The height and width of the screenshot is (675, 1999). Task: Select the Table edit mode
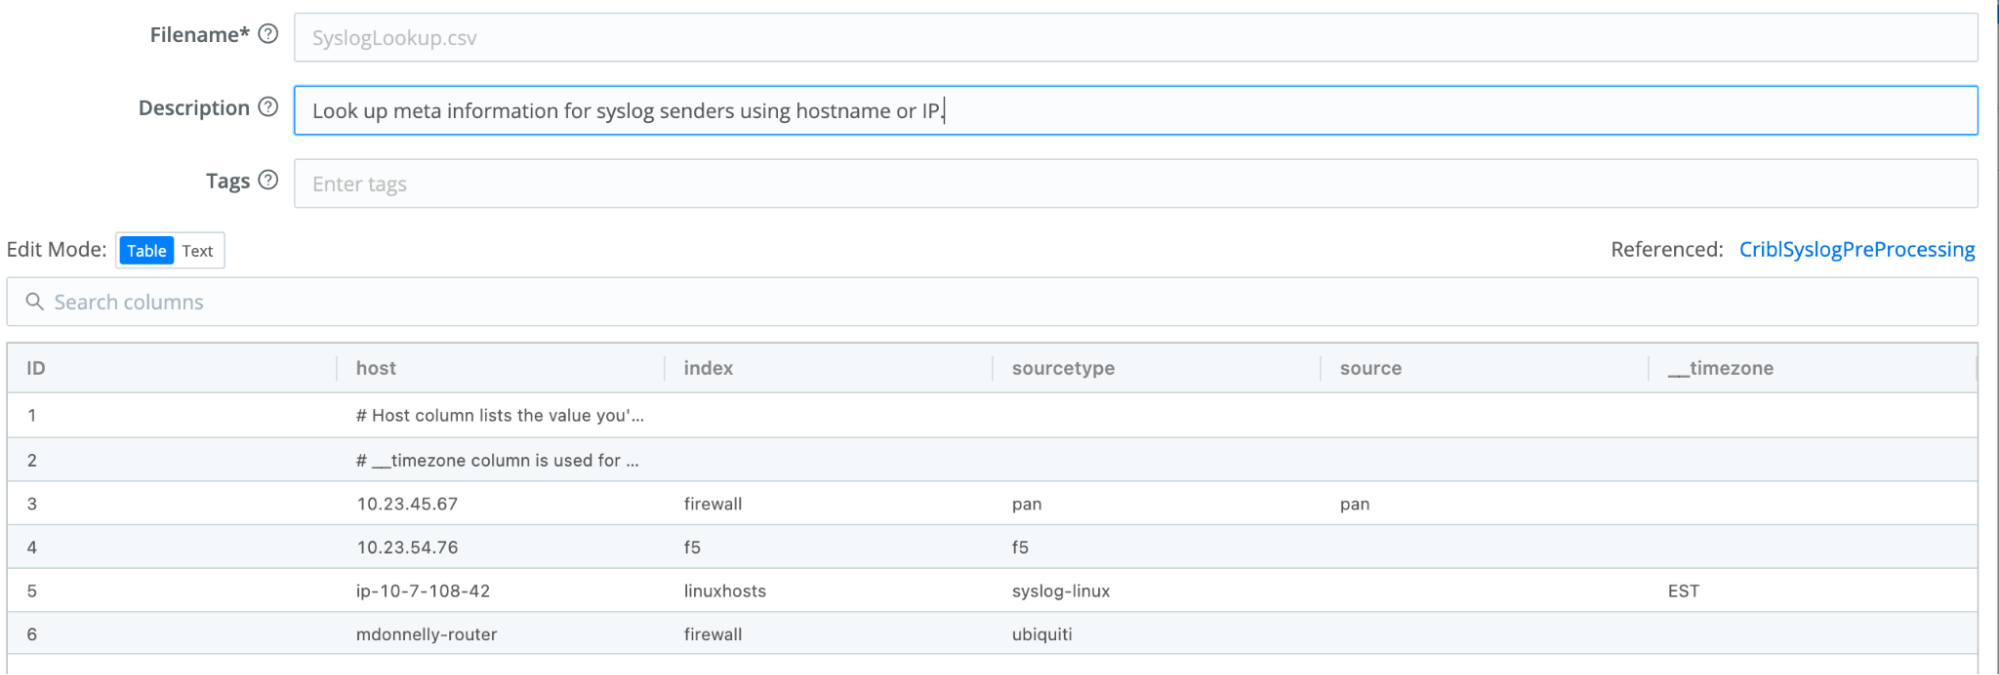point(146,251)
